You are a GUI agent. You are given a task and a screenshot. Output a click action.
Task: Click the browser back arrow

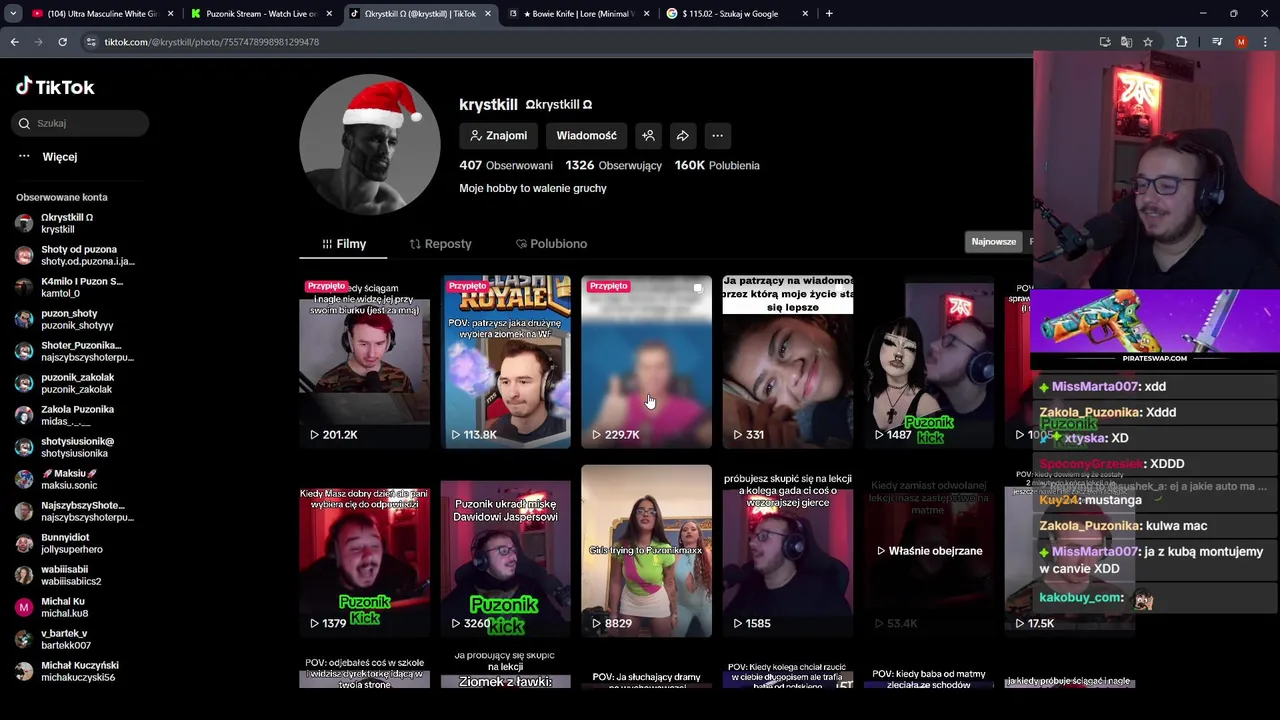14,42
